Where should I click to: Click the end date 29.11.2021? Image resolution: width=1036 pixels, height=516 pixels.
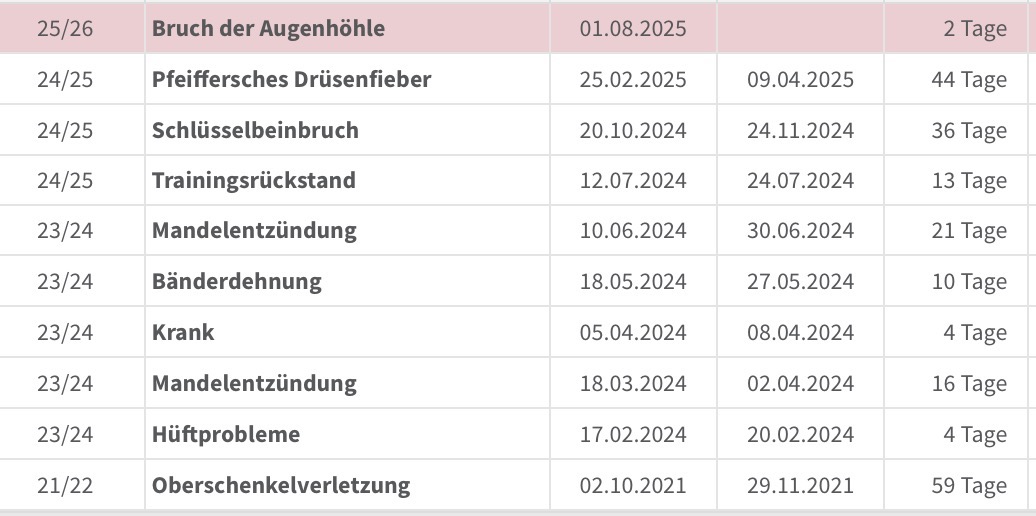pos(800,486)
